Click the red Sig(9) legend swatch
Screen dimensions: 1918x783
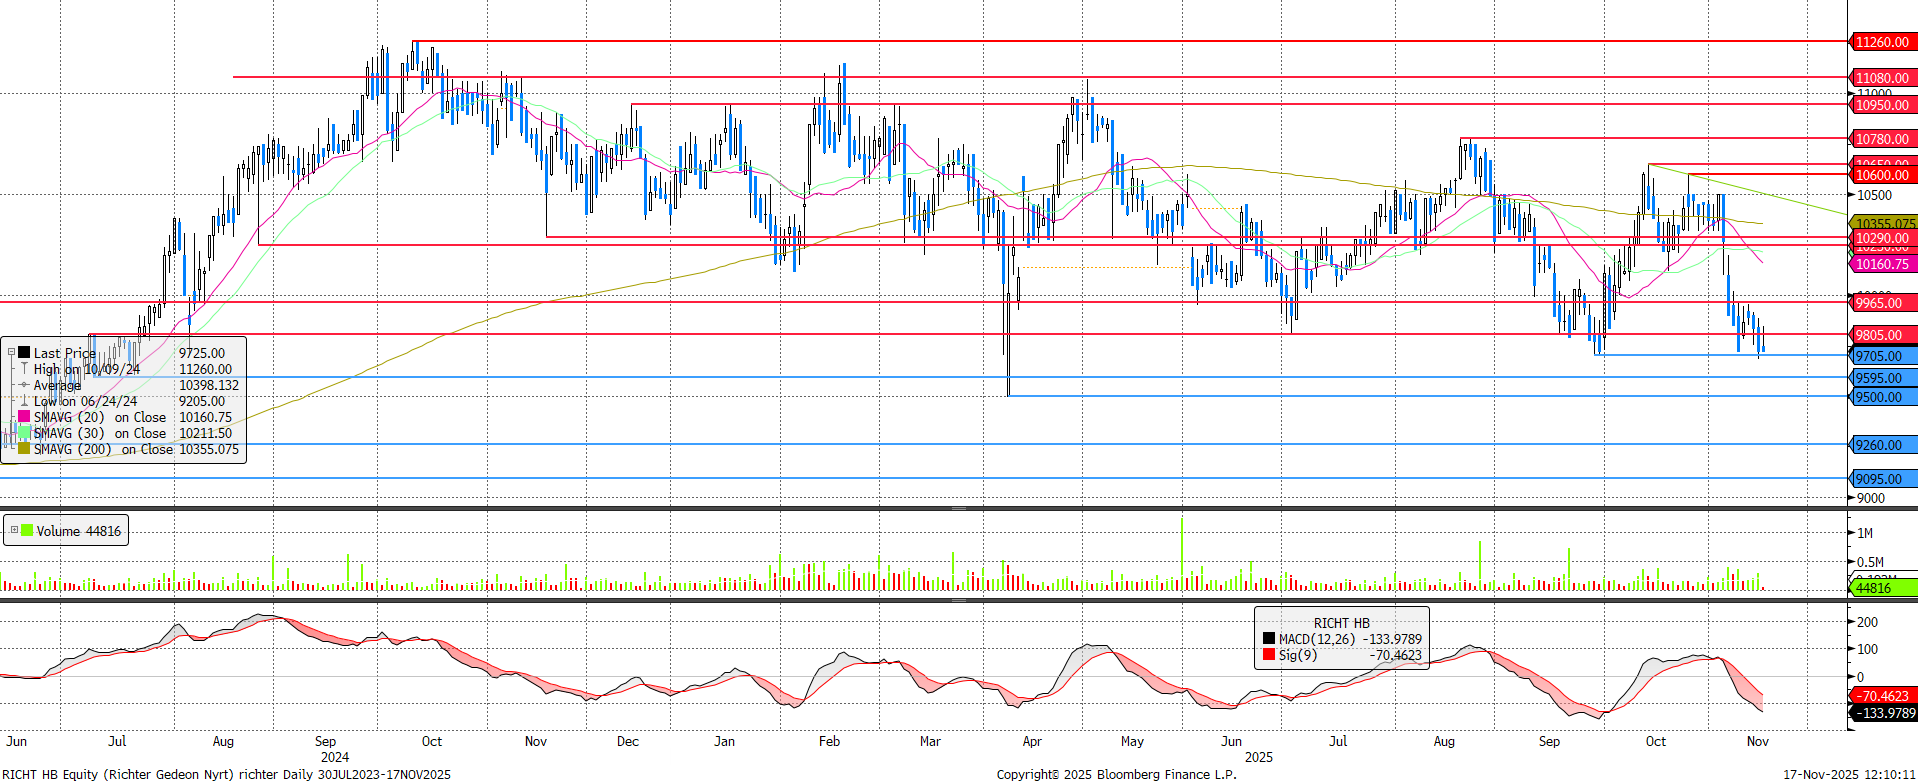(1269, 654)
